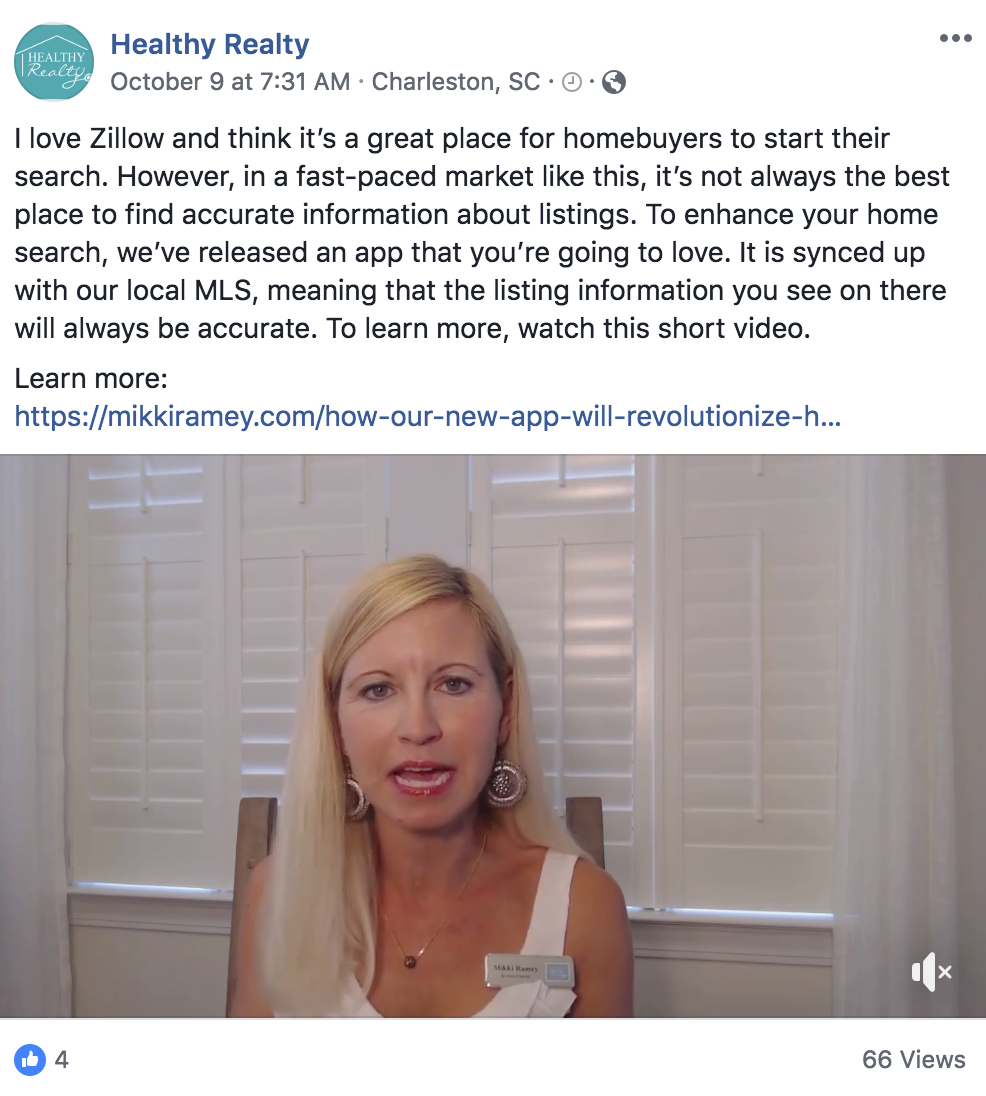Viewport: 986px width, 1096px height.
Task: Show who reacted via the 4 count
Action: pos(61,1060)
